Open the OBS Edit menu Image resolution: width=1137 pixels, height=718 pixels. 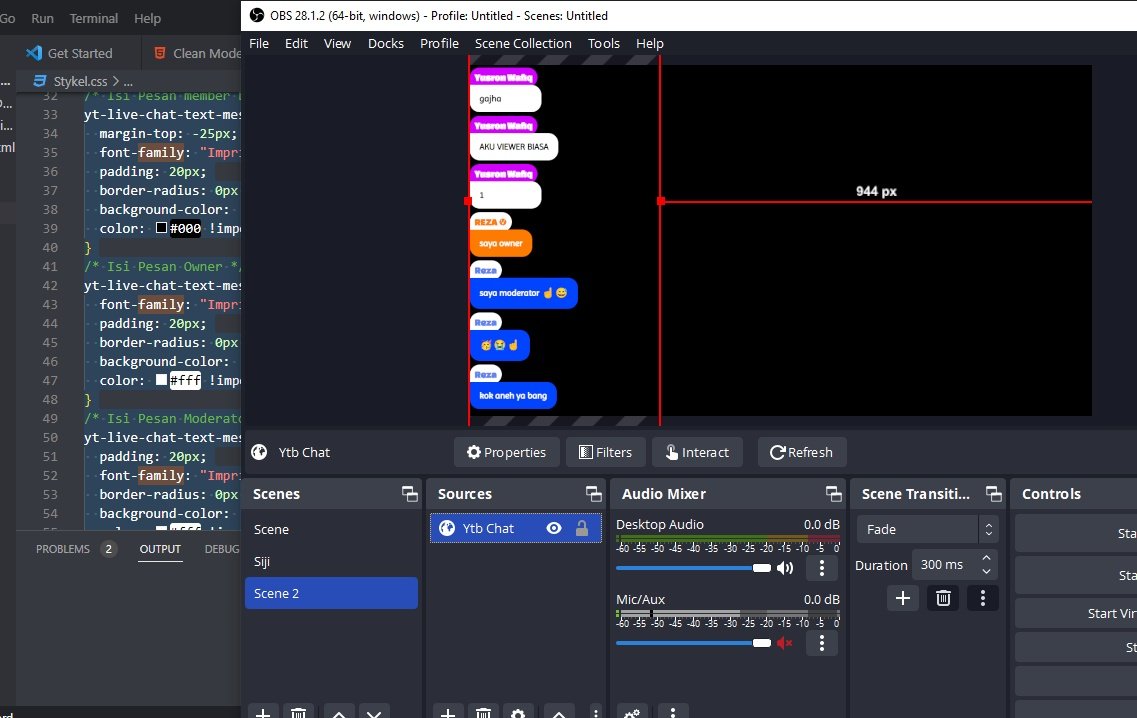click(296, 44)
